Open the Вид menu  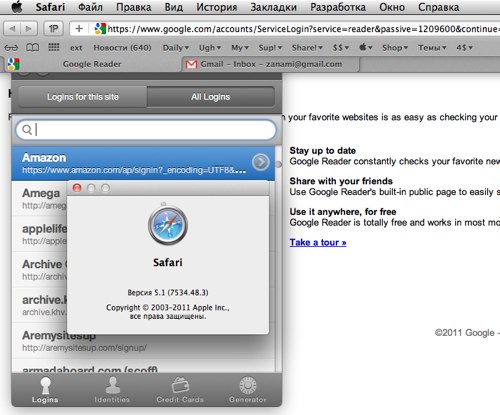pyautogui.click(x=174, y=7)
